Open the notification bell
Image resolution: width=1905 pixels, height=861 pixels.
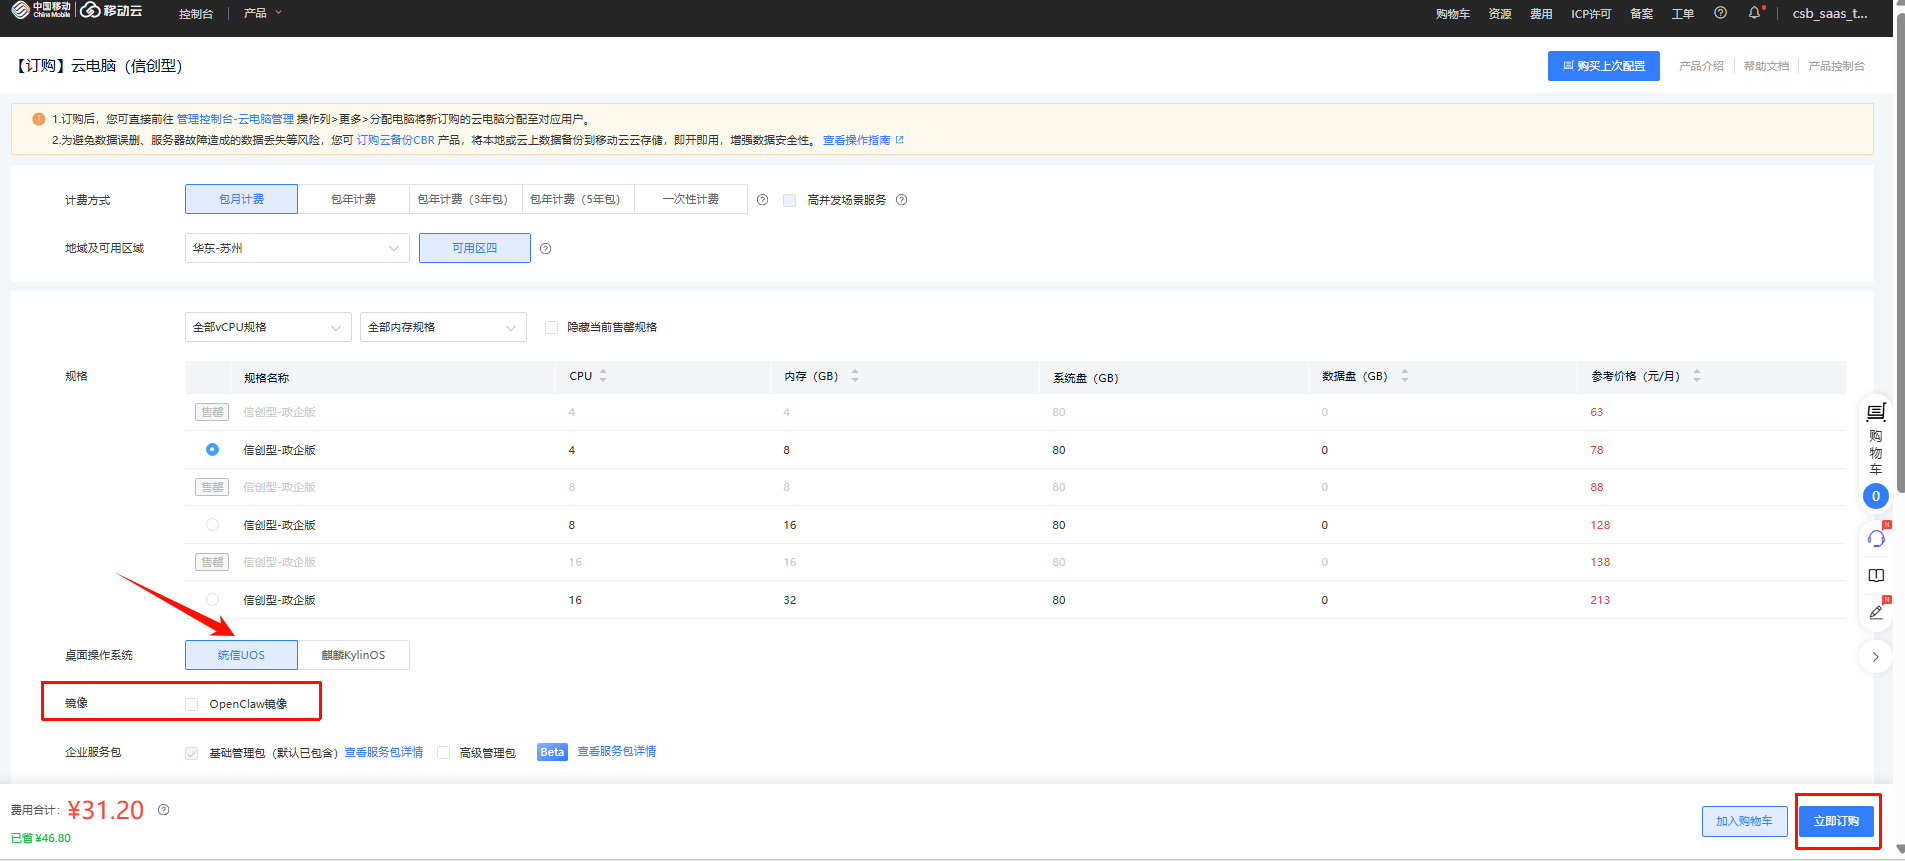point(1754,13)
